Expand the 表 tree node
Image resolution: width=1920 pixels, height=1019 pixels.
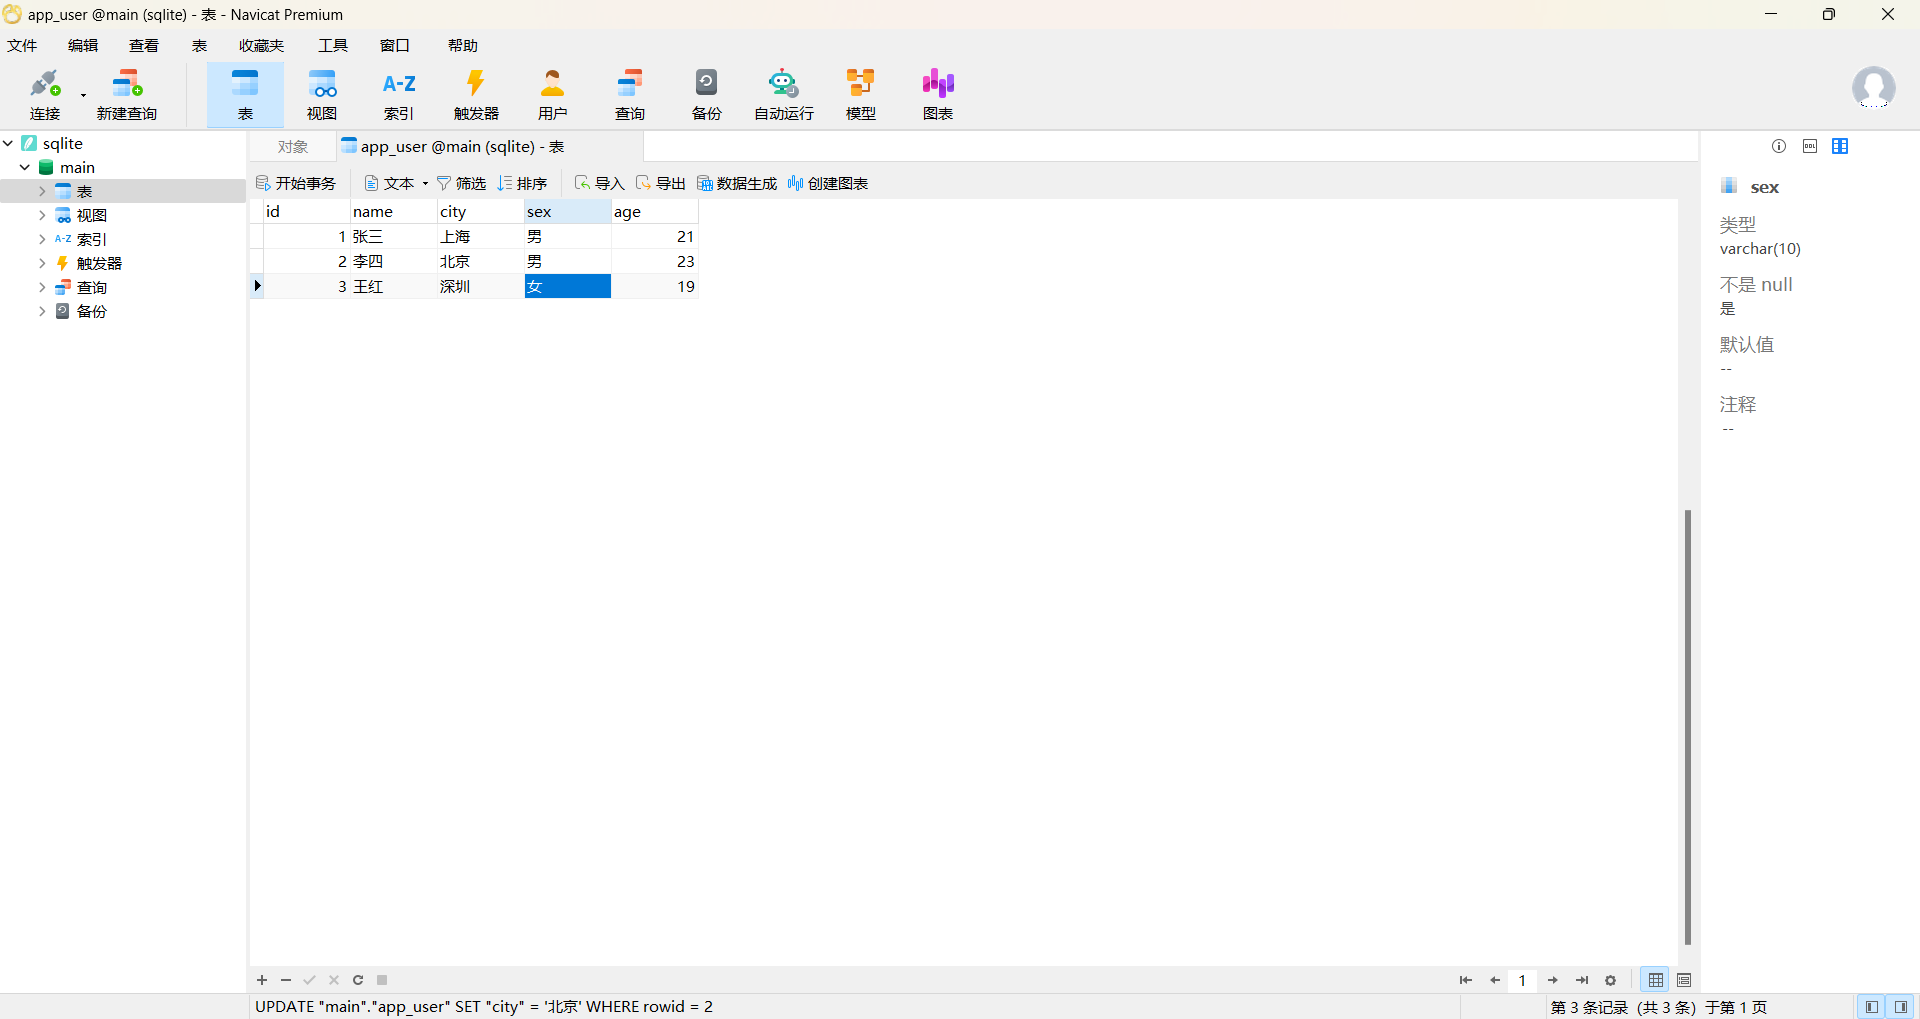42,191
